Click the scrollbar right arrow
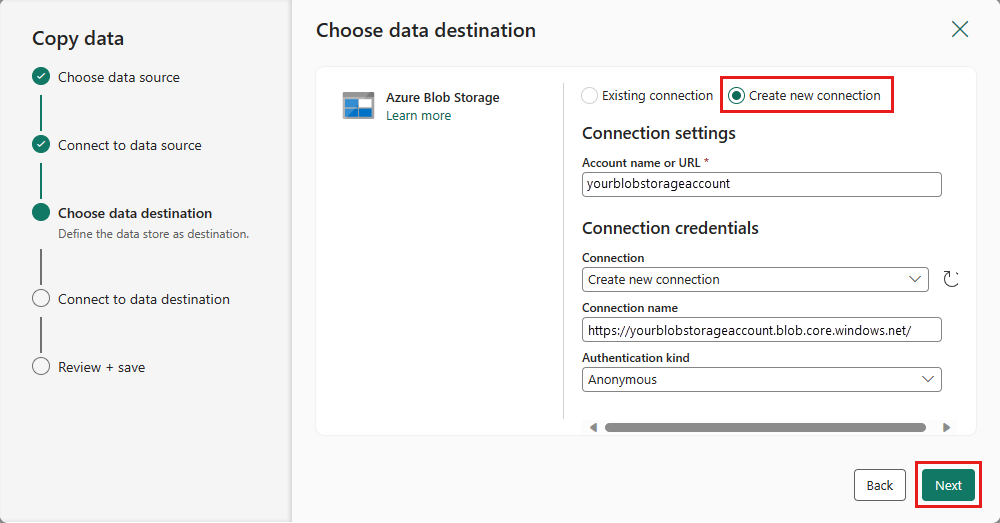The height and width of the screenshot is (523, 1000). [x=946, y=427]
